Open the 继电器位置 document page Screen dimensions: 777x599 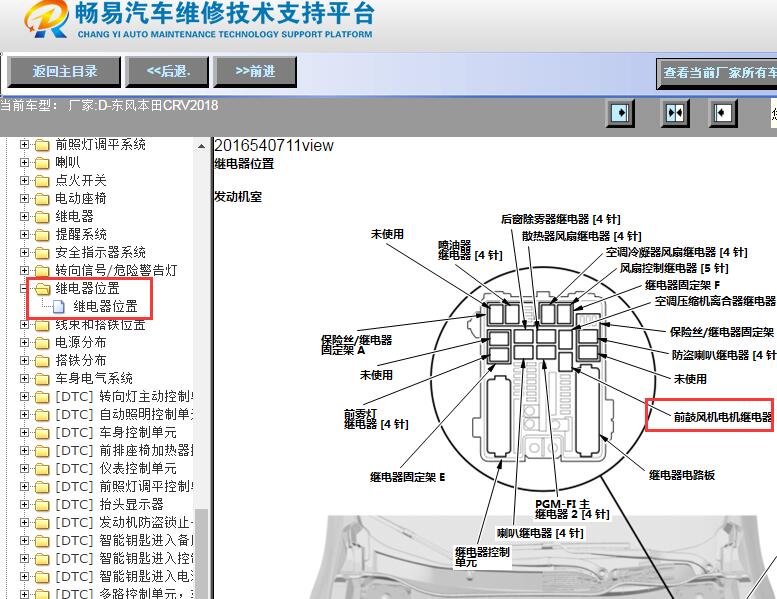point(105,306)
